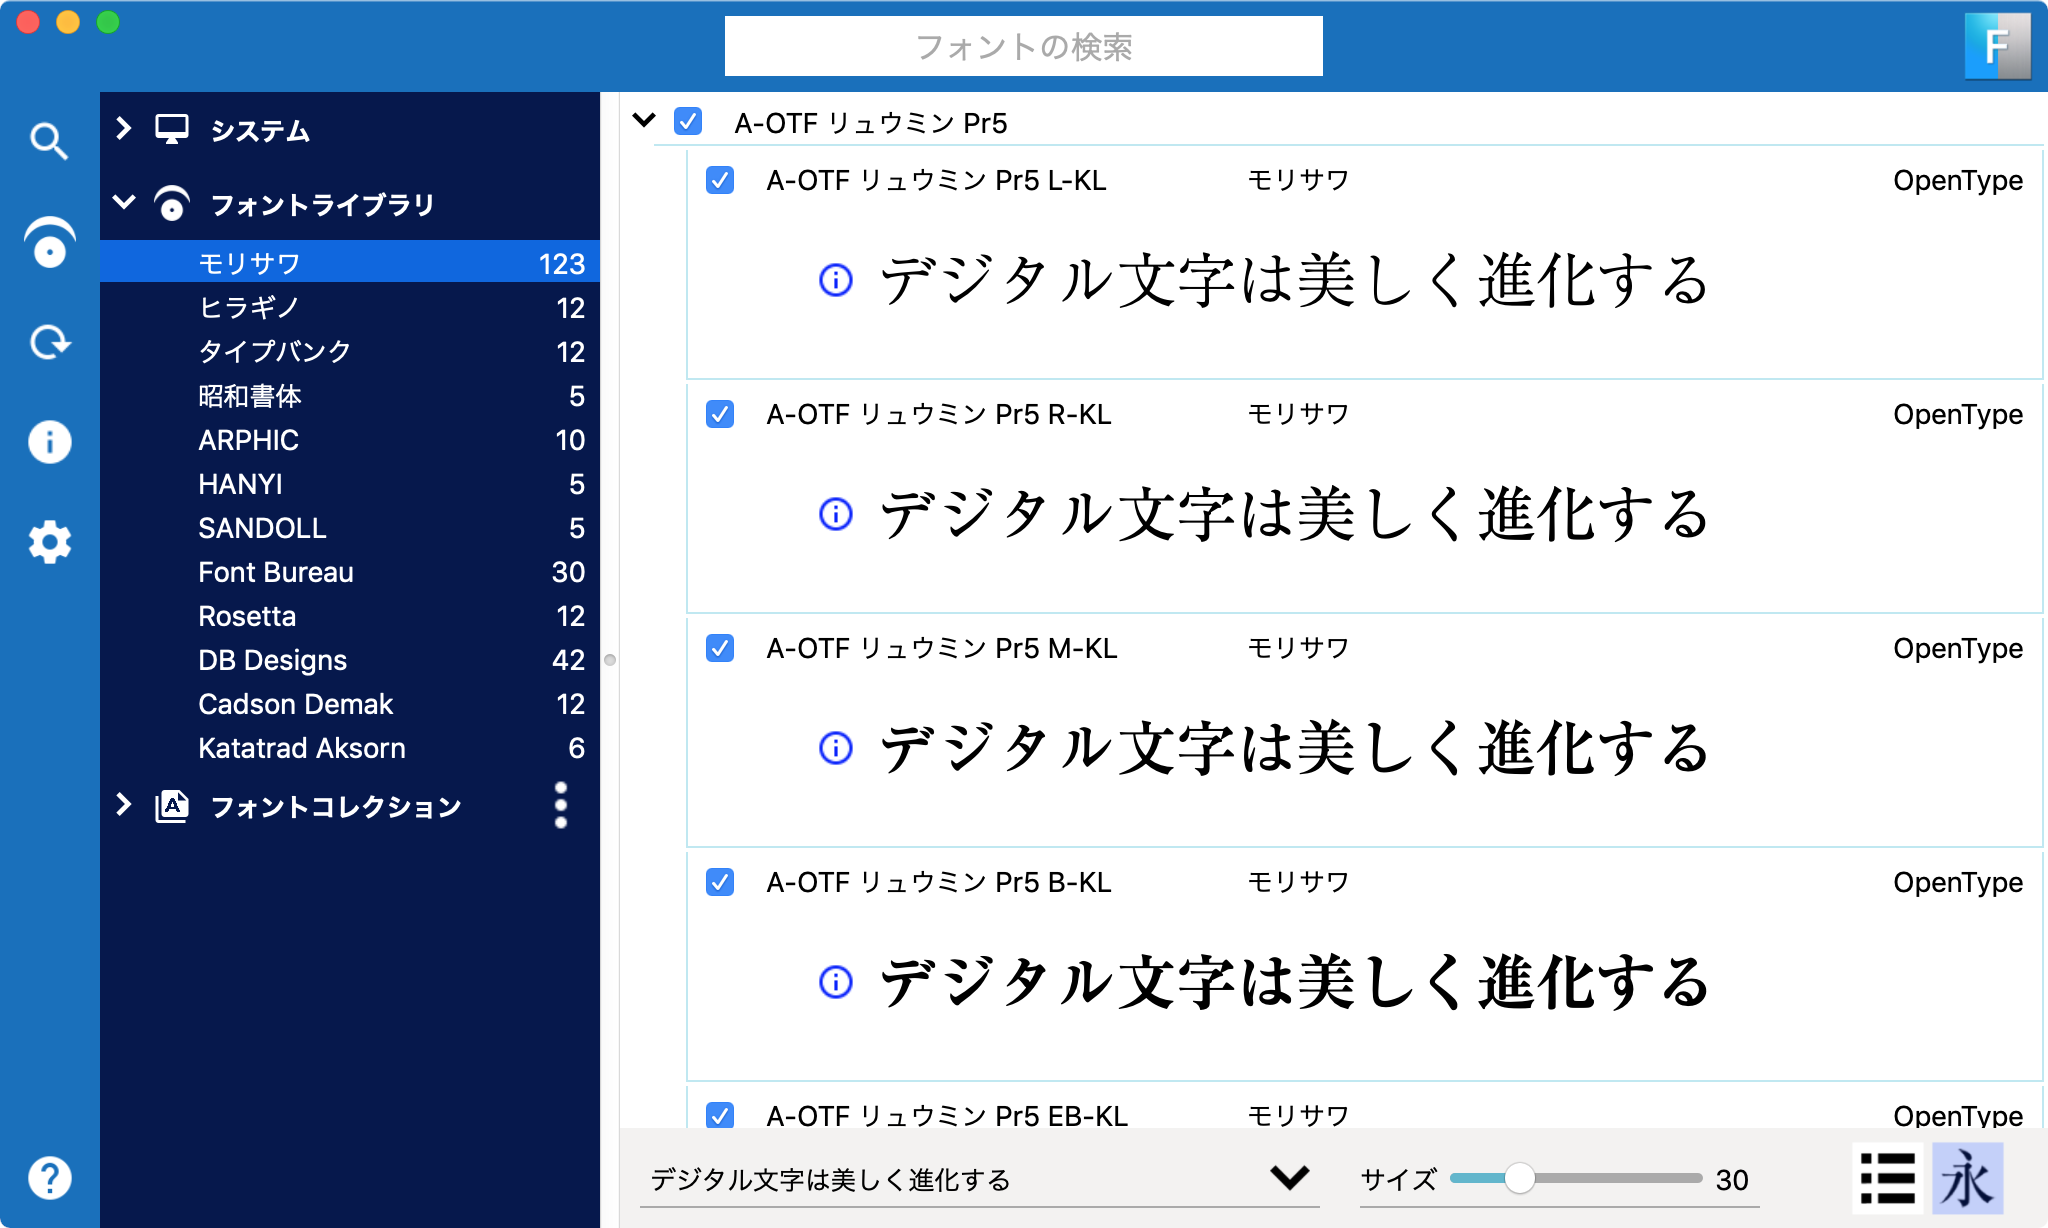Click the A-OTF リュウミン Pr5 M-KL font name
This screenshot has width=2048, height=1228.
(x=942, y=648)
